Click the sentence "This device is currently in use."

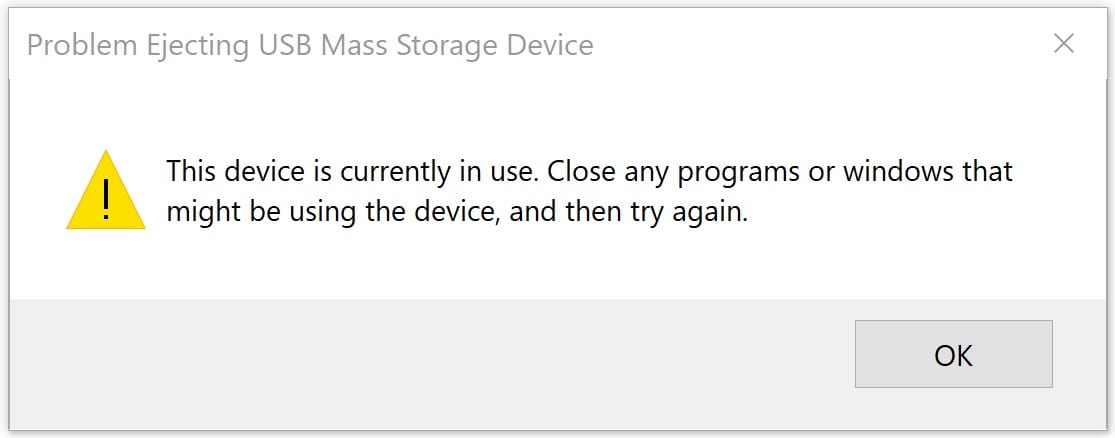tap(354, 171)
